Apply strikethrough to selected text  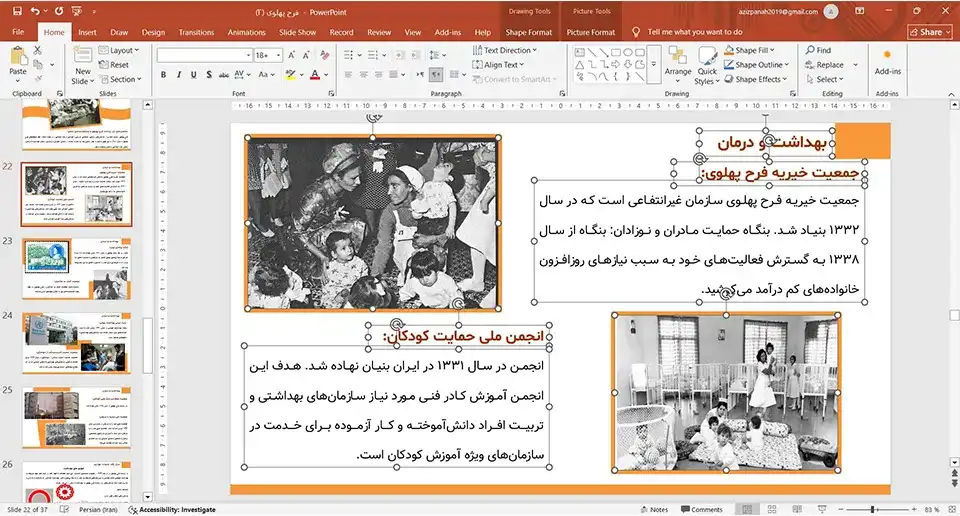(x=223, y=75)
